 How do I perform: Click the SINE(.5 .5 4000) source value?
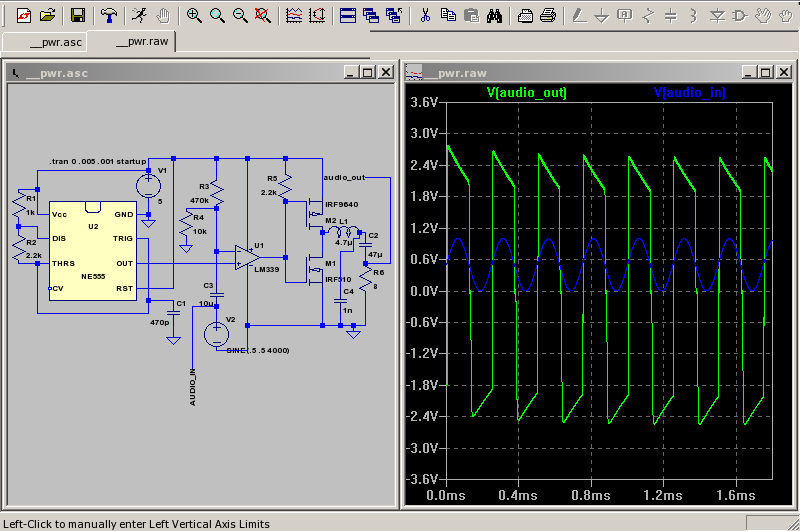click(258, 350)
